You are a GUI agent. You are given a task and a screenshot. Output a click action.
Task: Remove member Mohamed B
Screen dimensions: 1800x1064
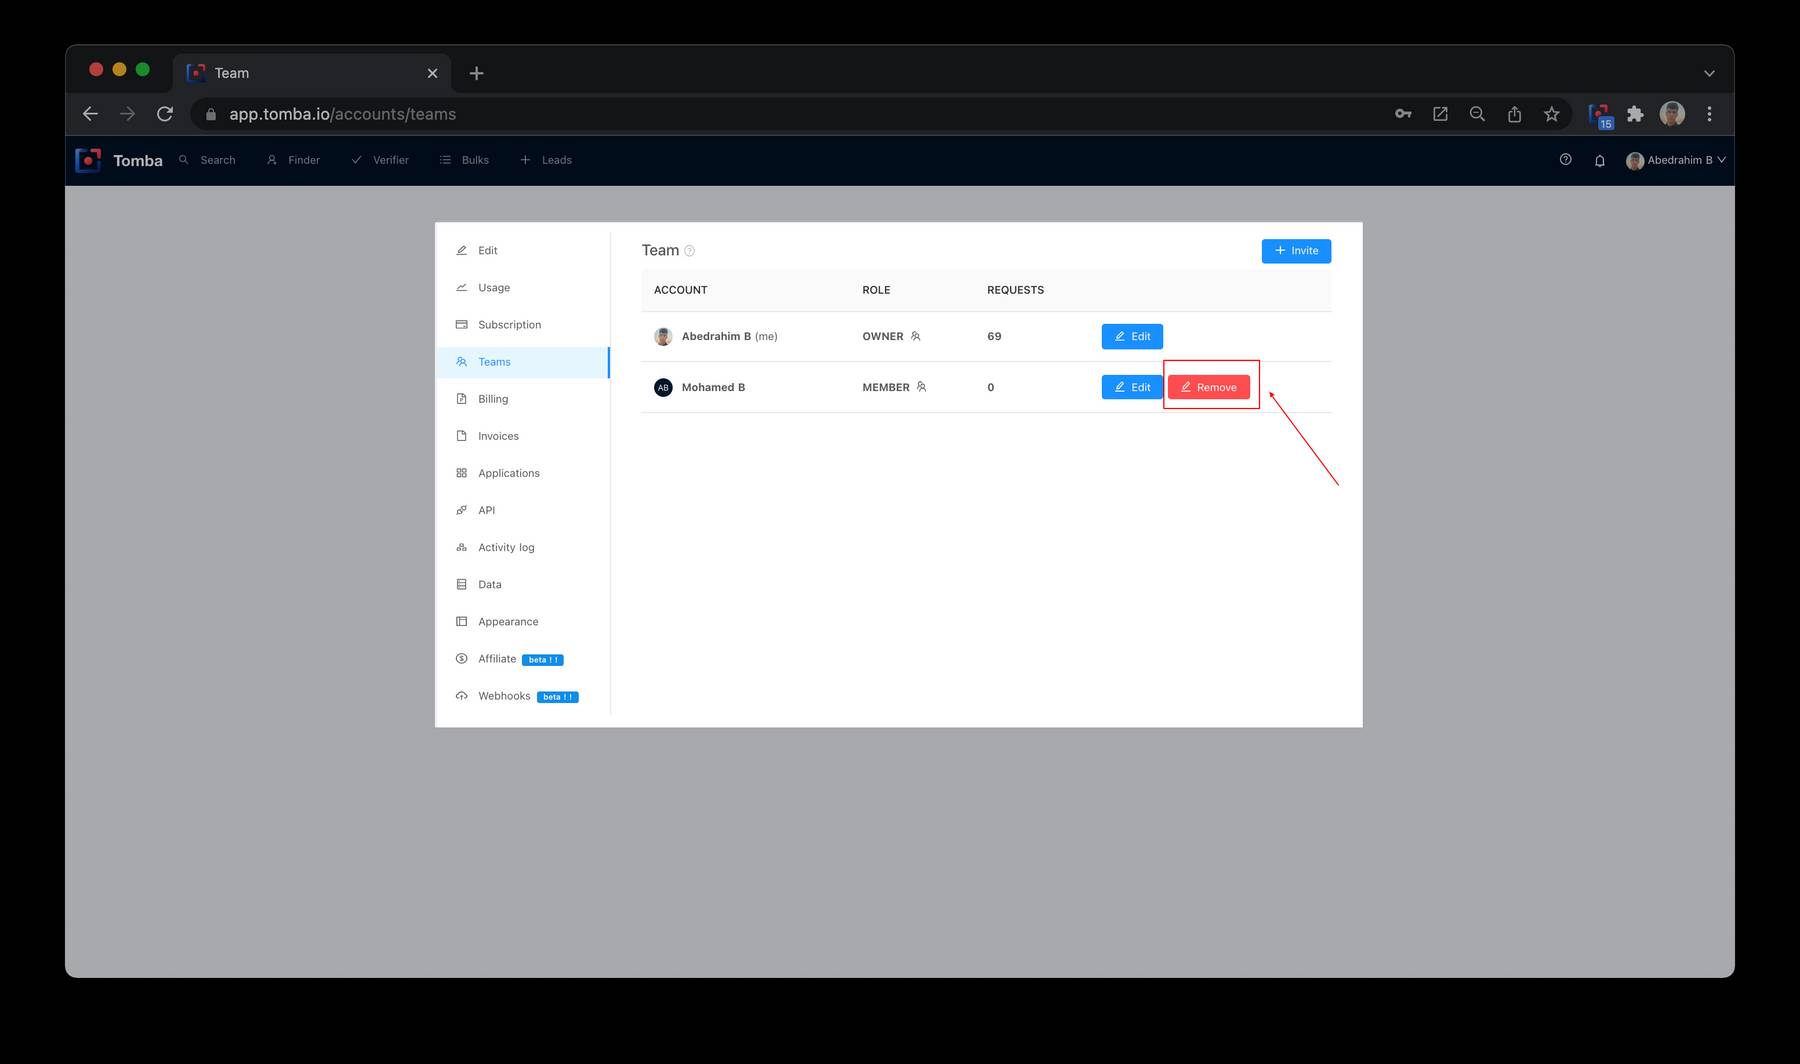click(x=1209, y=388)
